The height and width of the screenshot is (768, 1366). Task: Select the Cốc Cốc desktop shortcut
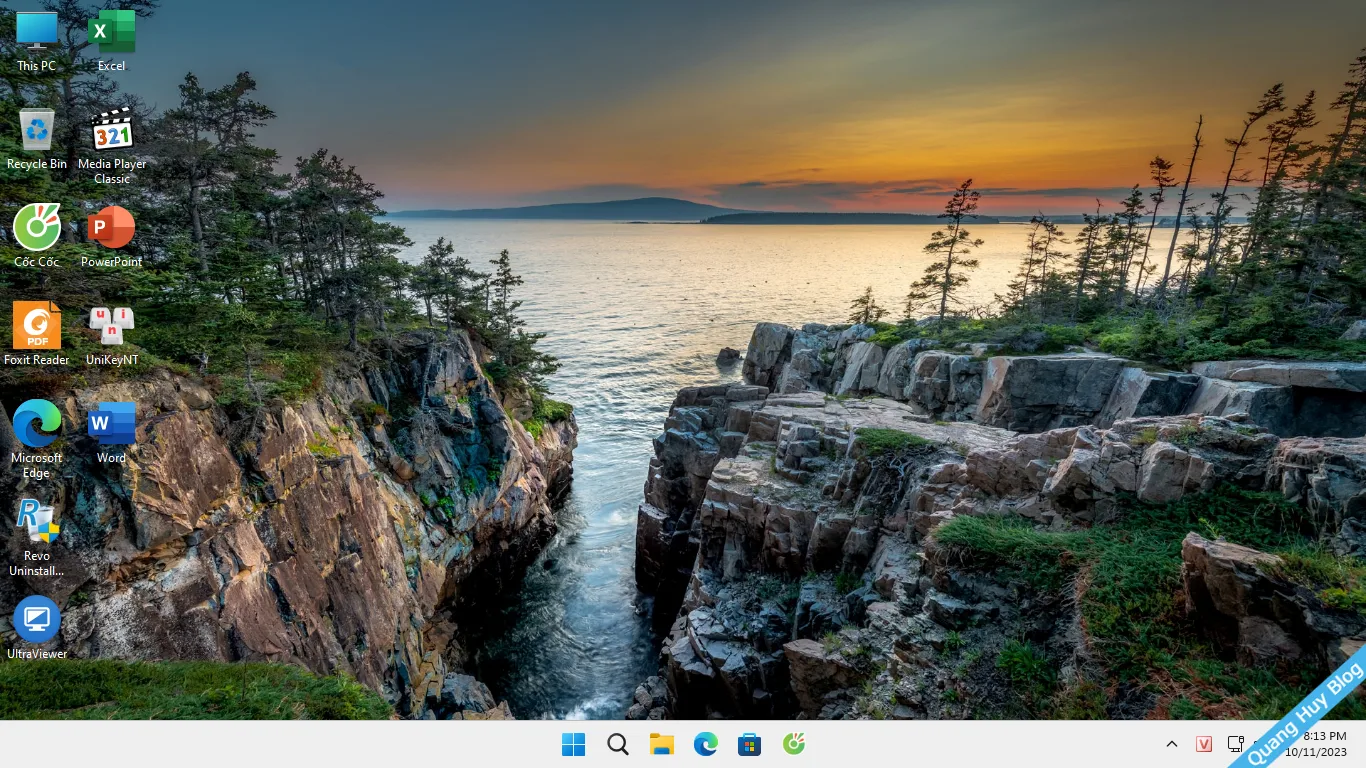pos(37,237)
